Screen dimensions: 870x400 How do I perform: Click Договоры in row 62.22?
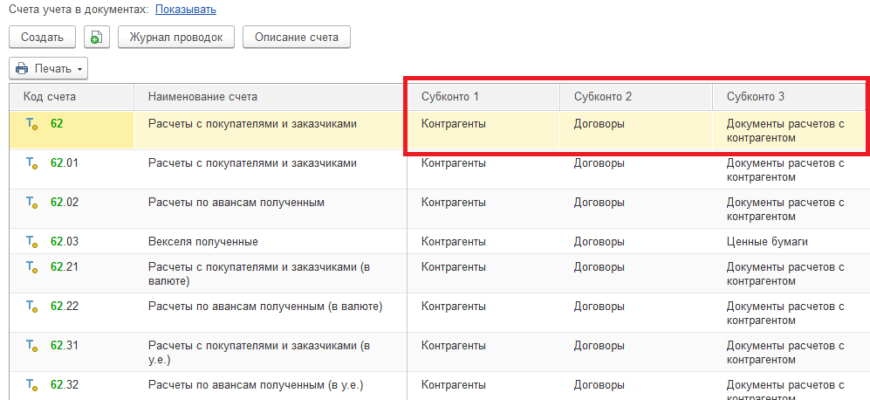[x=599, y=306]
